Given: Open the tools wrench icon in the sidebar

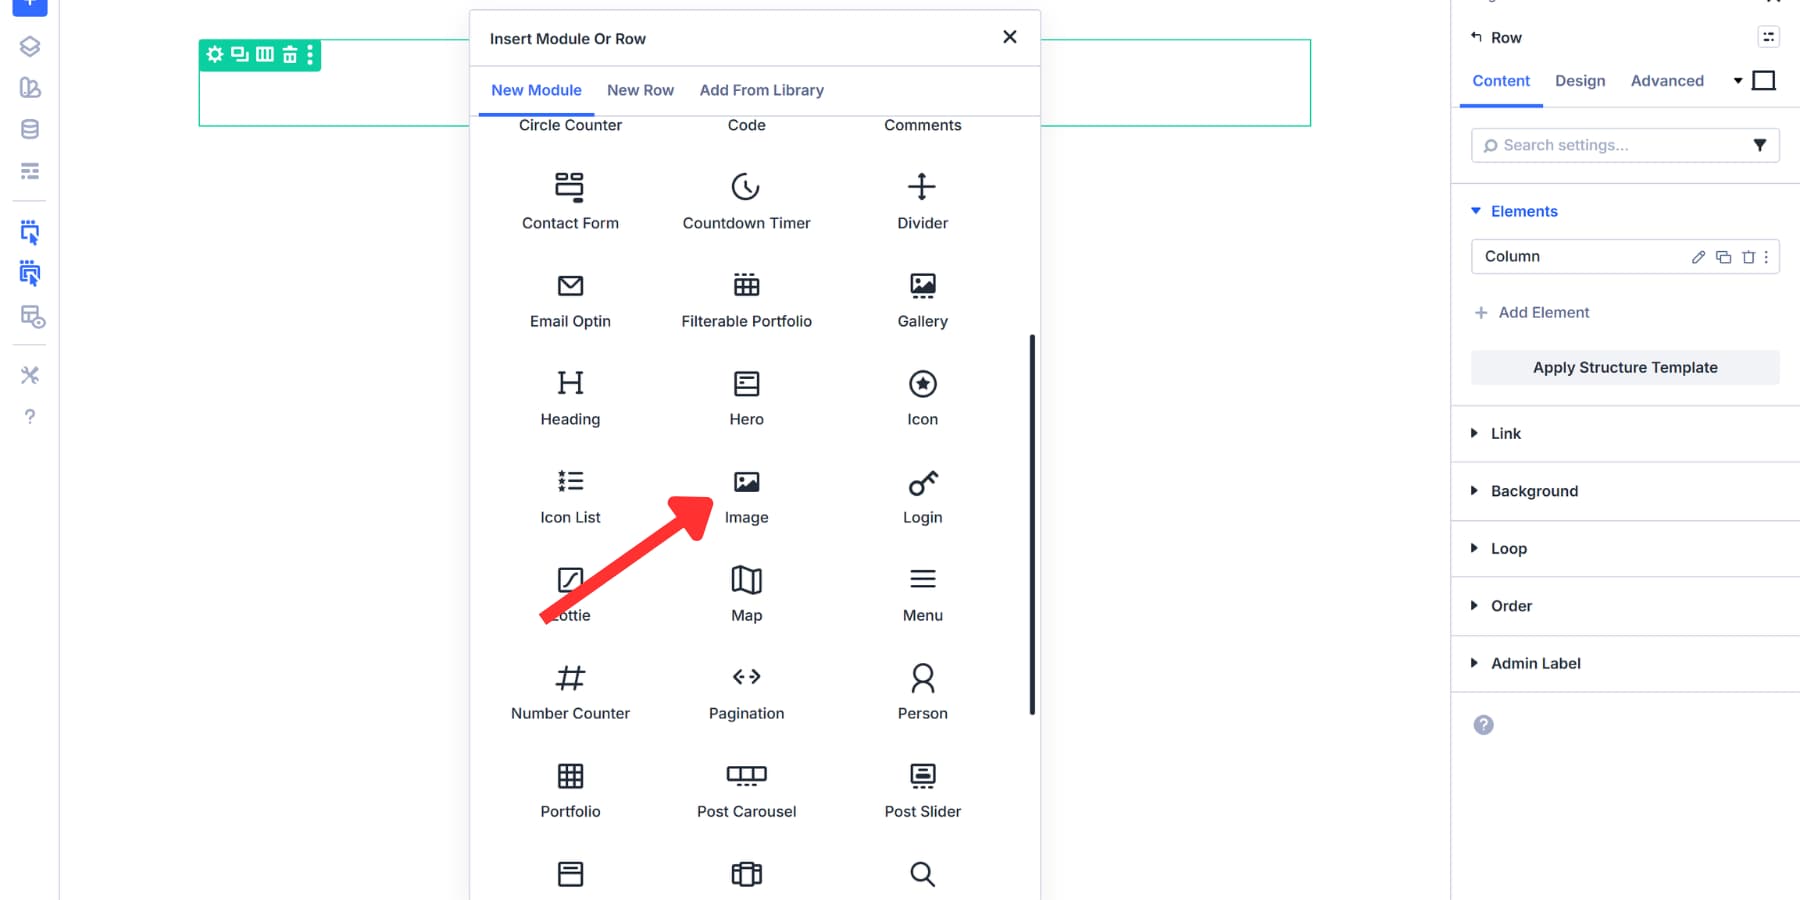Looking at the screenshot, I should click(29, 375).
